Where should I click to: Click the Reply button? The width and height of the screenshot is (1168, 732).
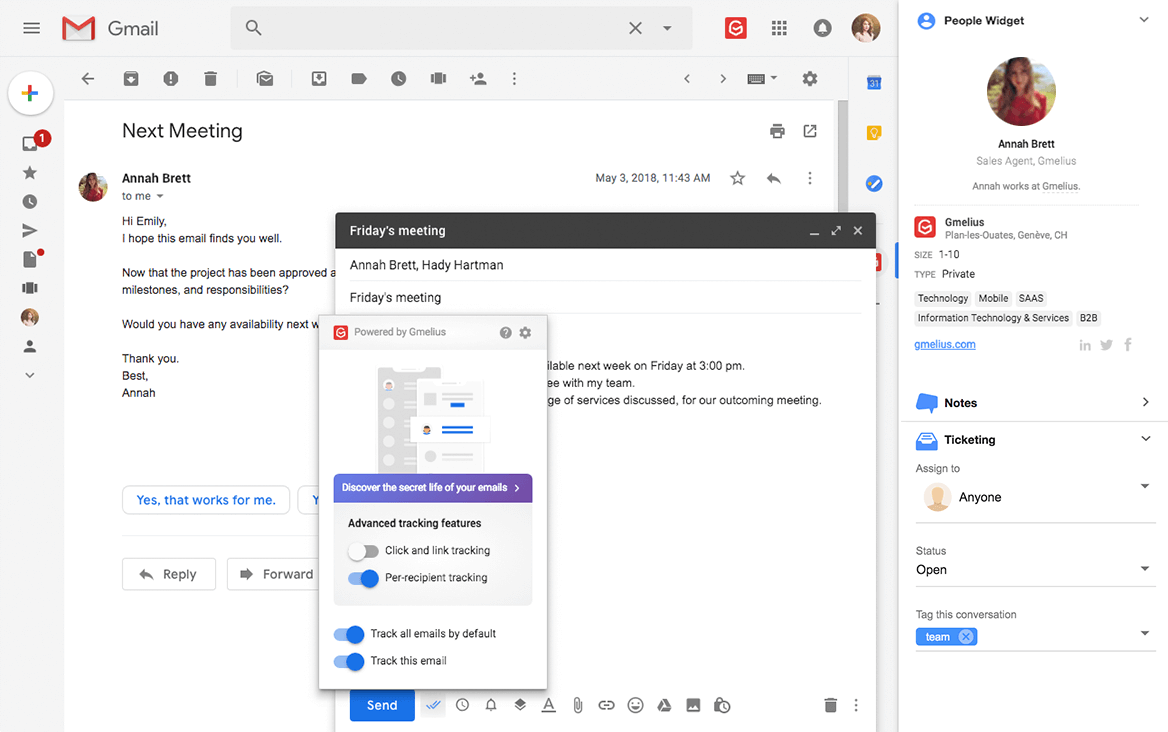coord(169,574)
